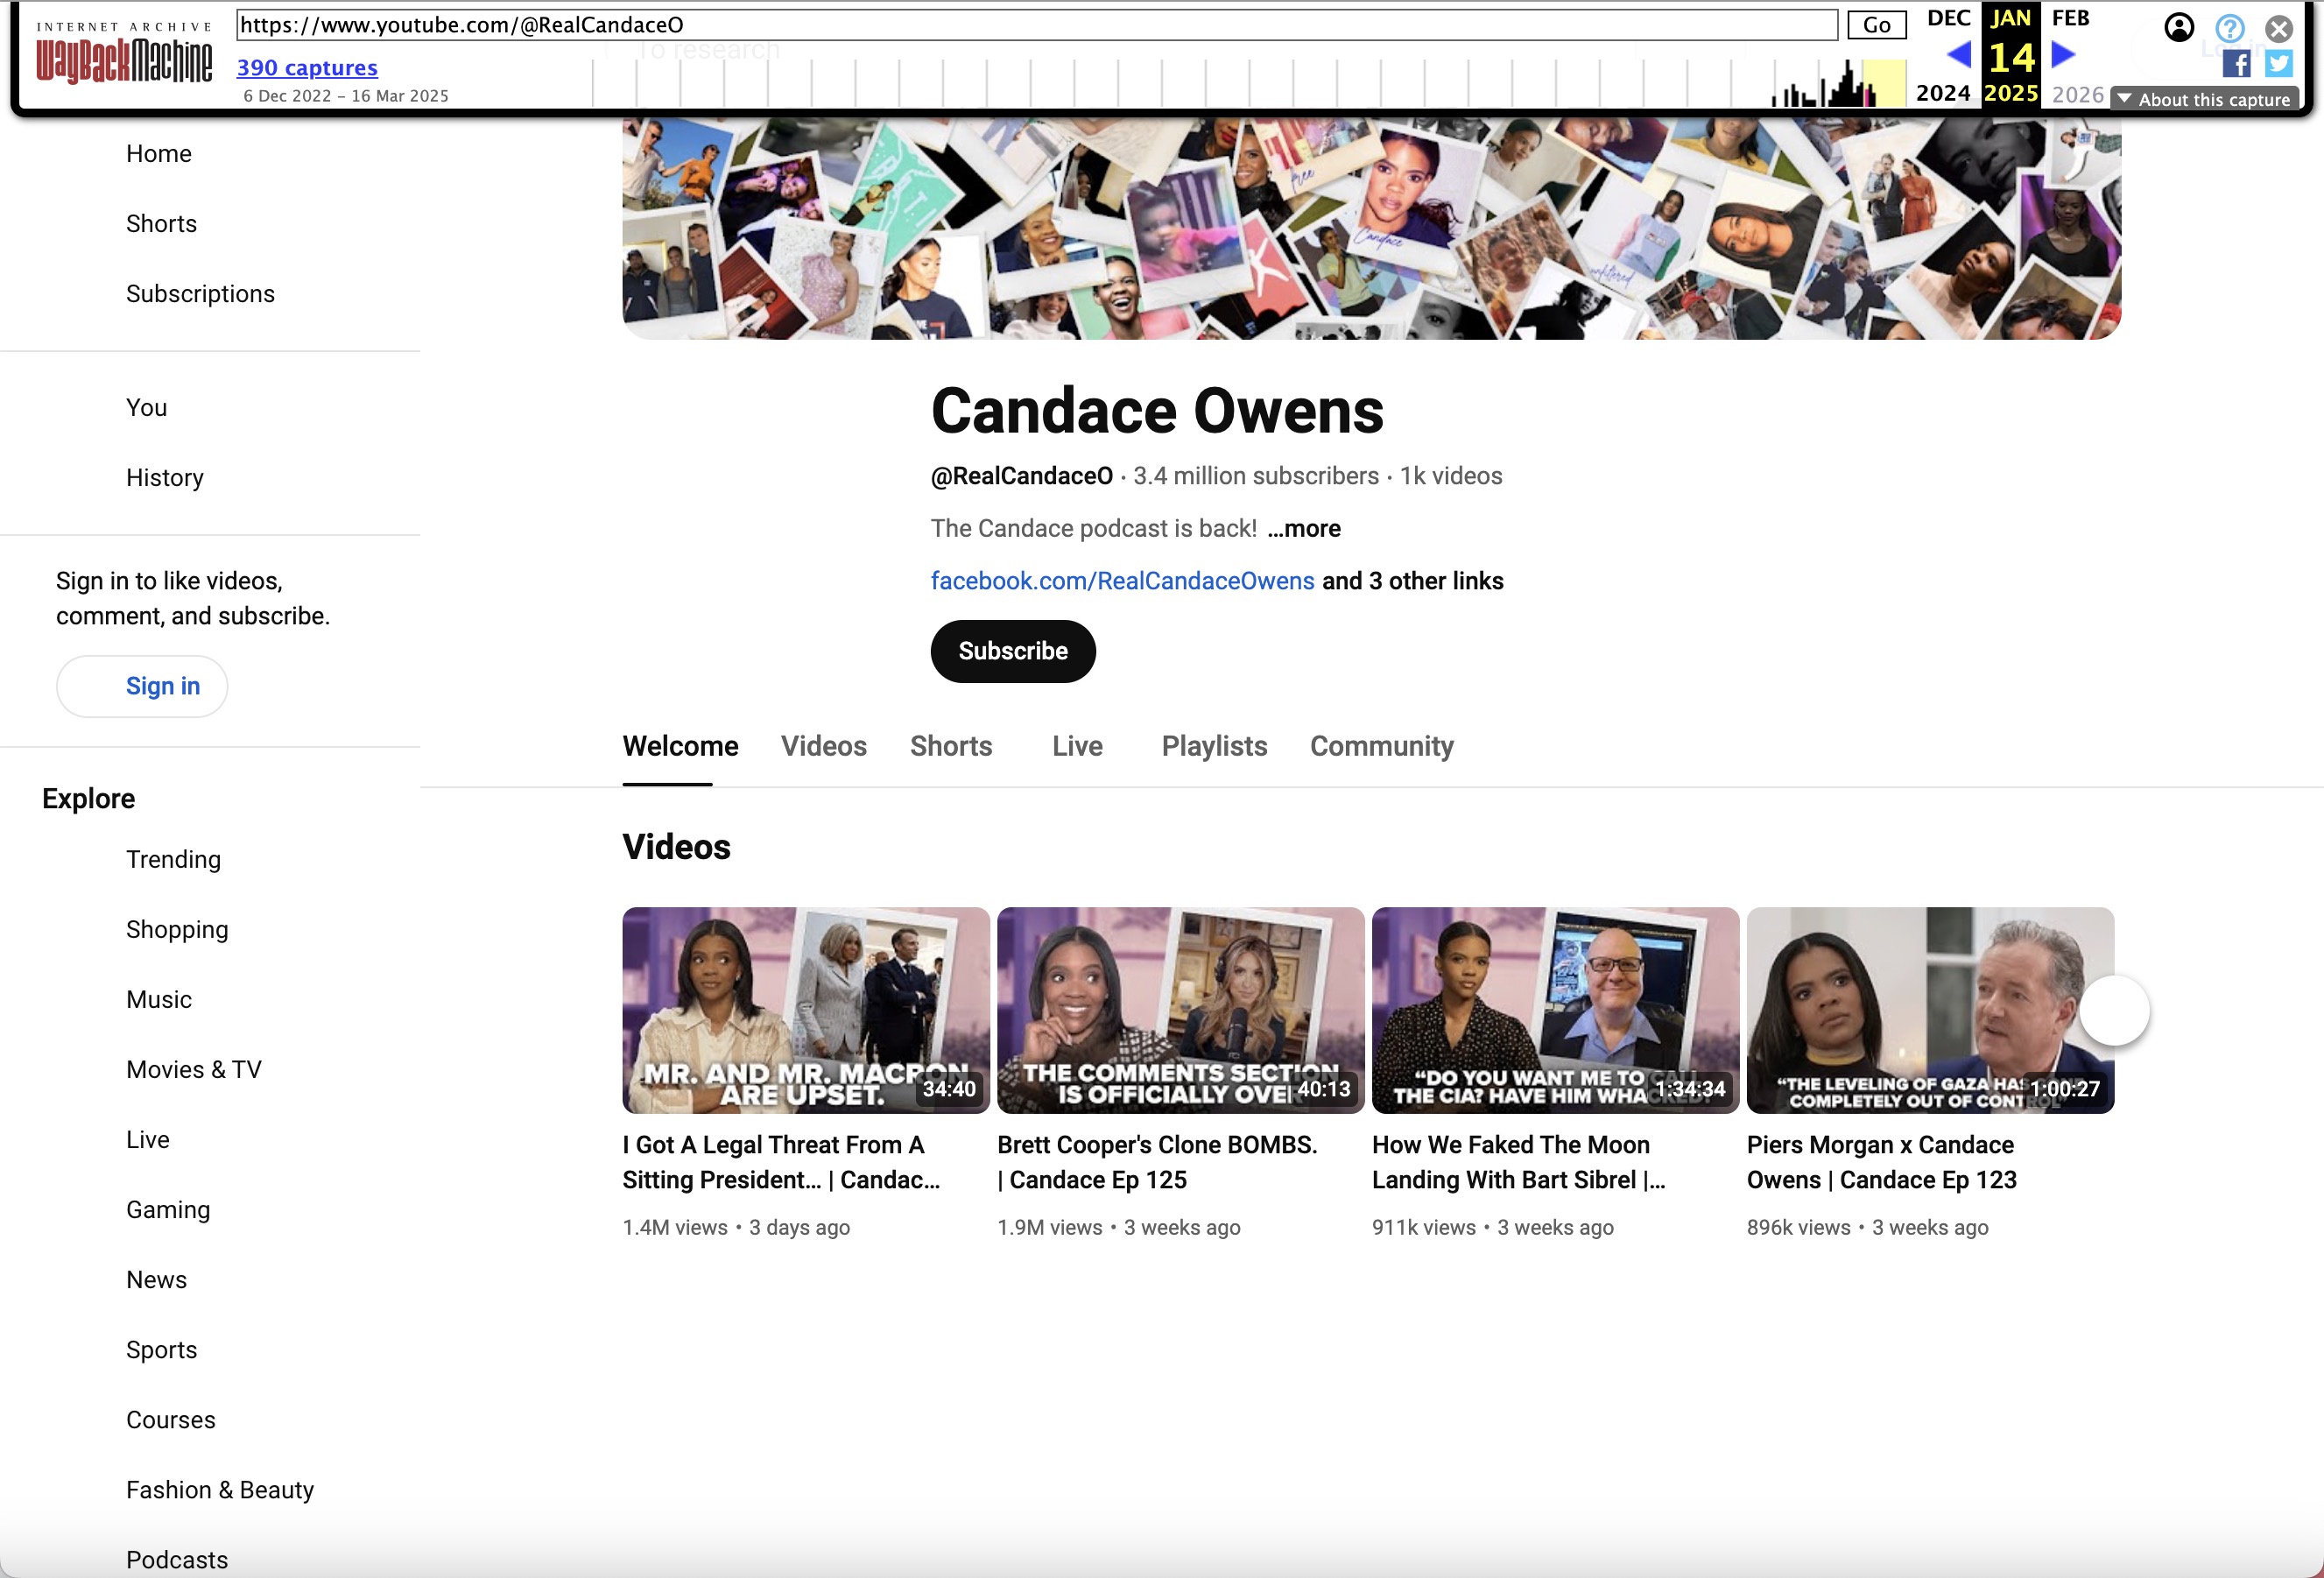Screen dimensions: 2324x1578
Task: Click the Wayback Machine profile icon
Action: coord(2179,27)
